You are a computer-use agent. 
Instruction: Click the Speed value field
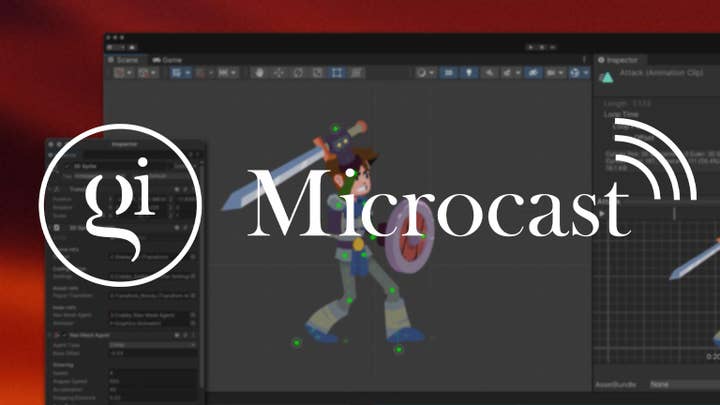153,373
